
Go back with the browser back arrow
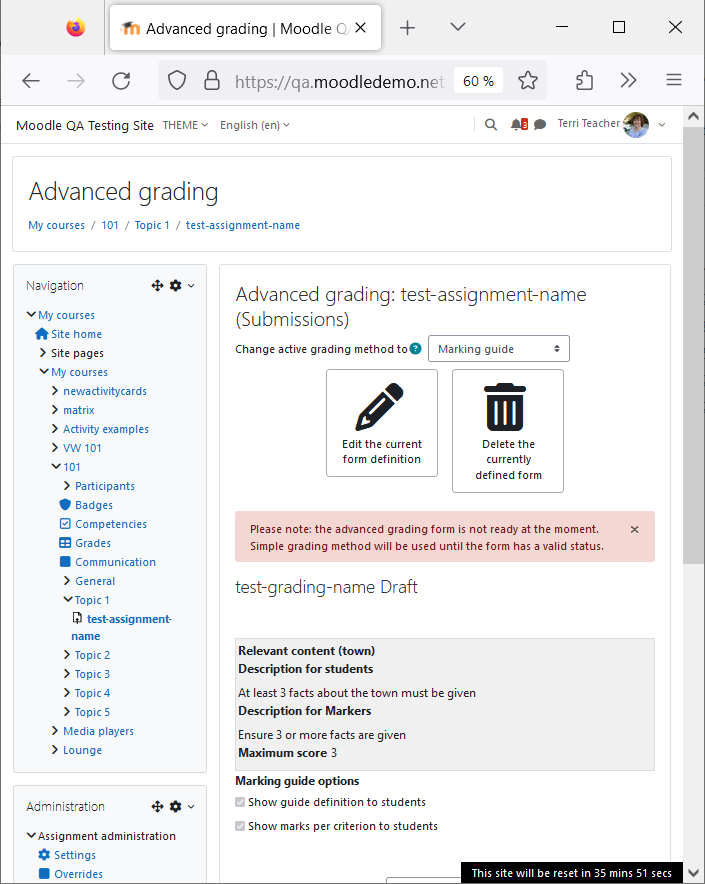pyautogui.click(x=31, y=81)
